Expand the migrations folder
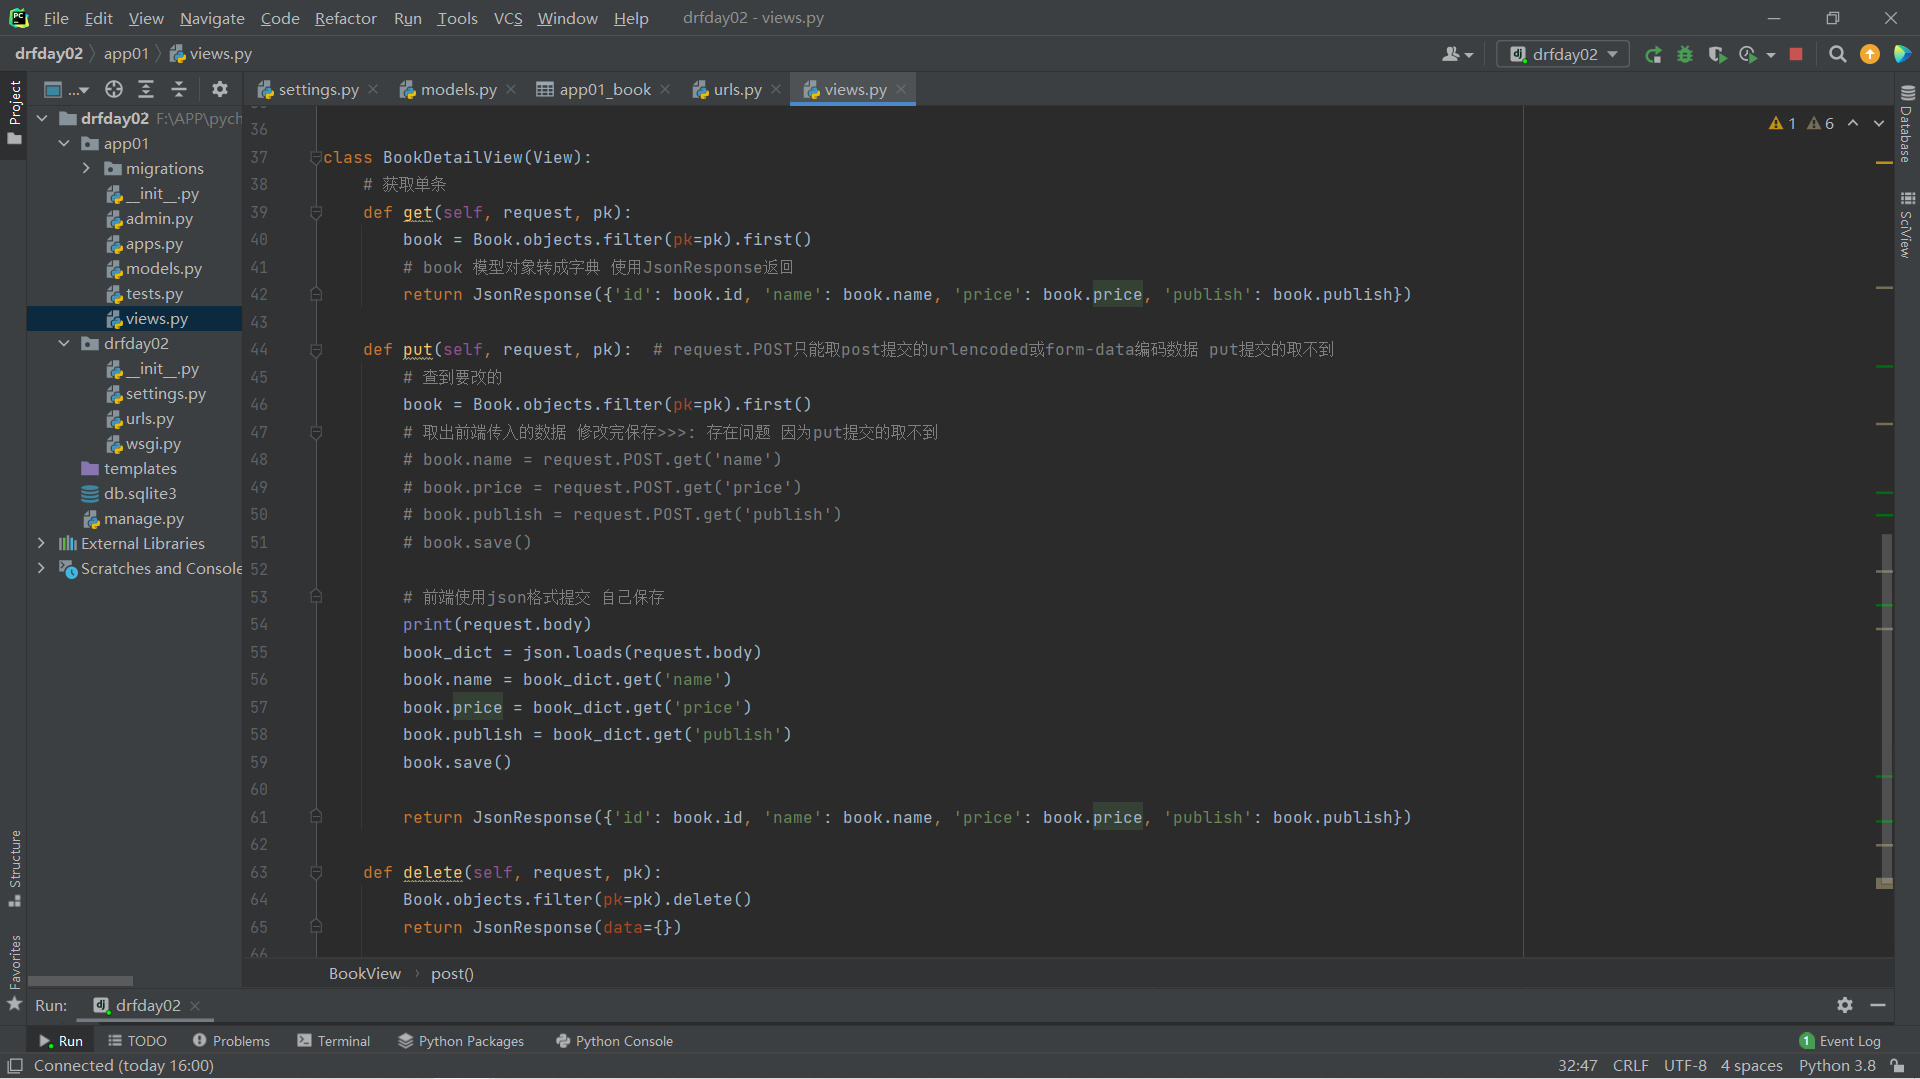The height and width of the screenshot is (1079, 1920). [86, 169]
